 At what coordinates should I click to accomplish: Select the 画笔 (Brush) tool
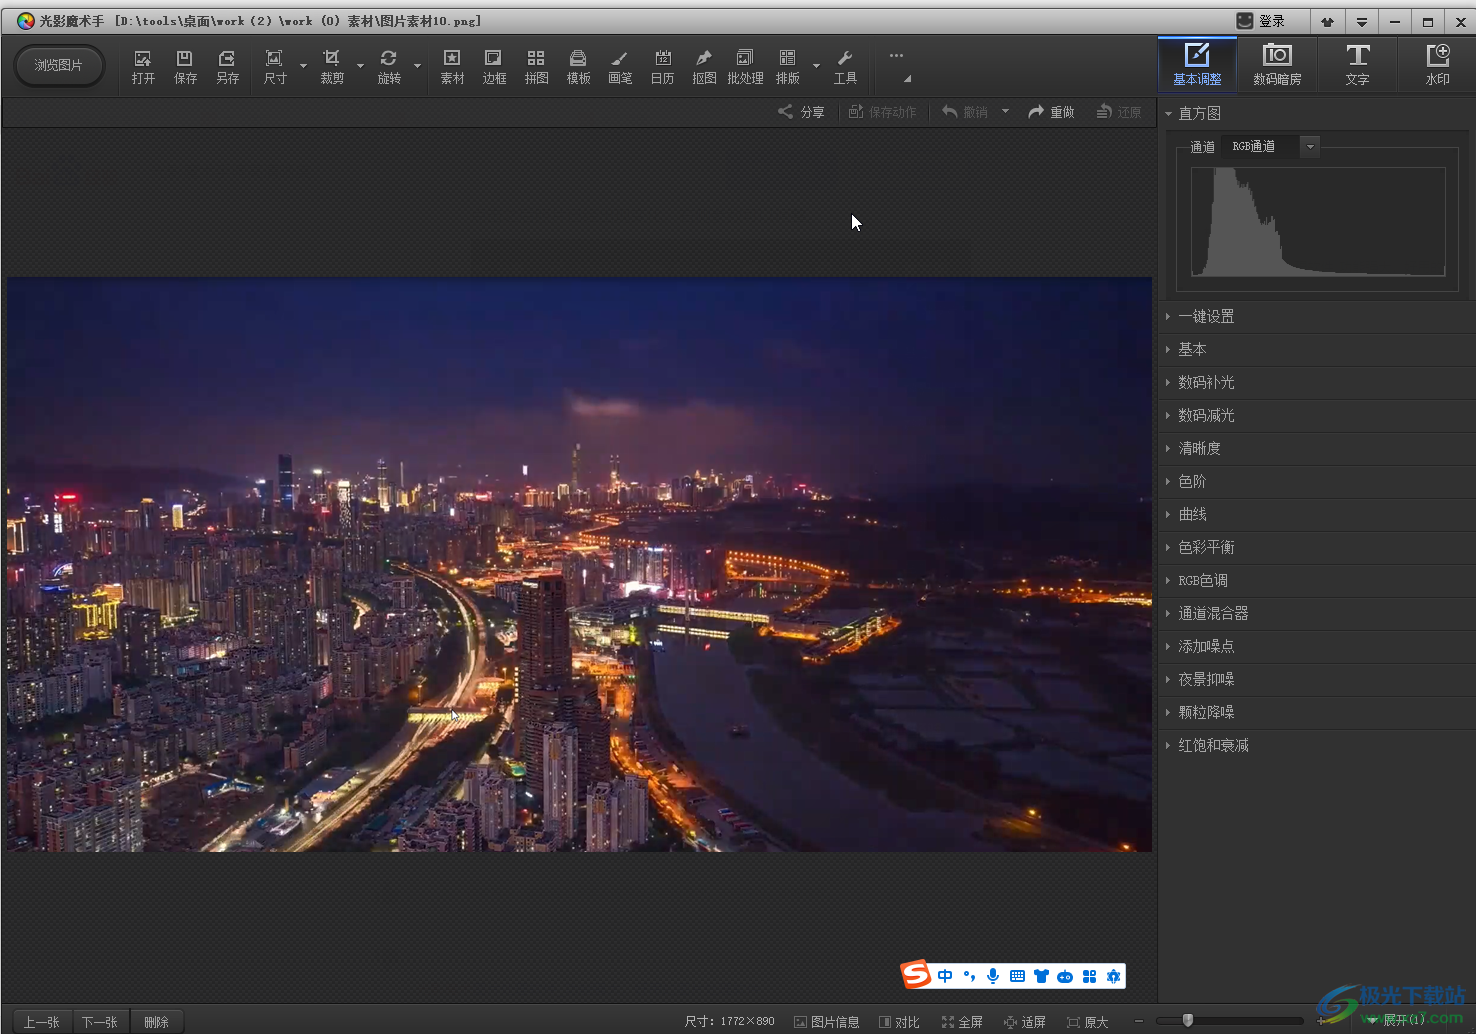click(620, 66)
